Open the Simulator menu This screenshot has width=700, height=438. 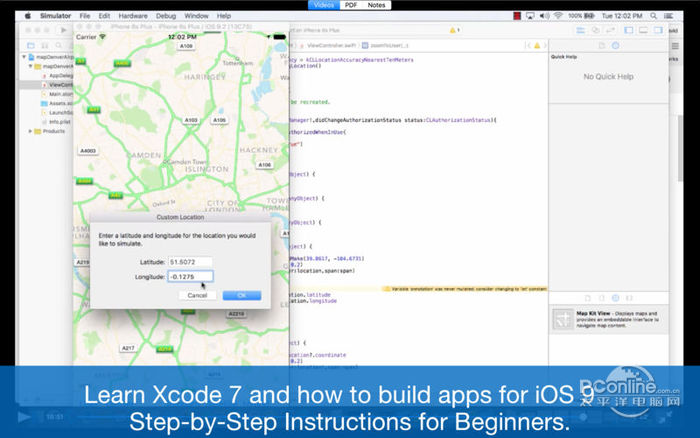coord(55,16)
